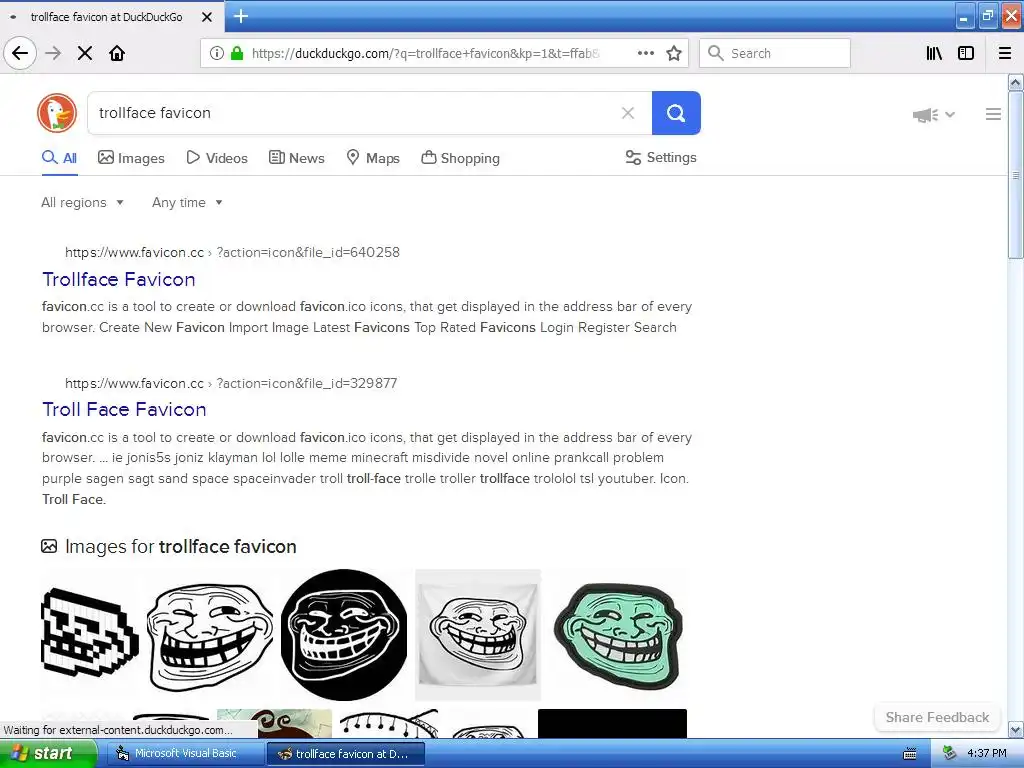Go back to the previous page
The width and height of the screenshot is (1024, 768).
[x=20, y=53]
